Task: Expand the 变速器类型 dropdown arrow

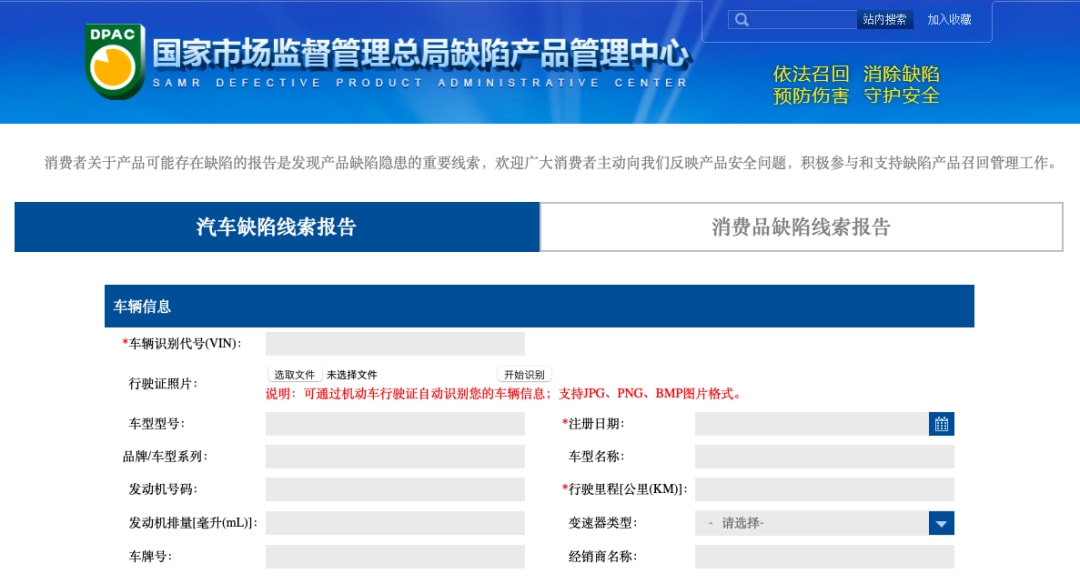Action: [x=941, y=523]
